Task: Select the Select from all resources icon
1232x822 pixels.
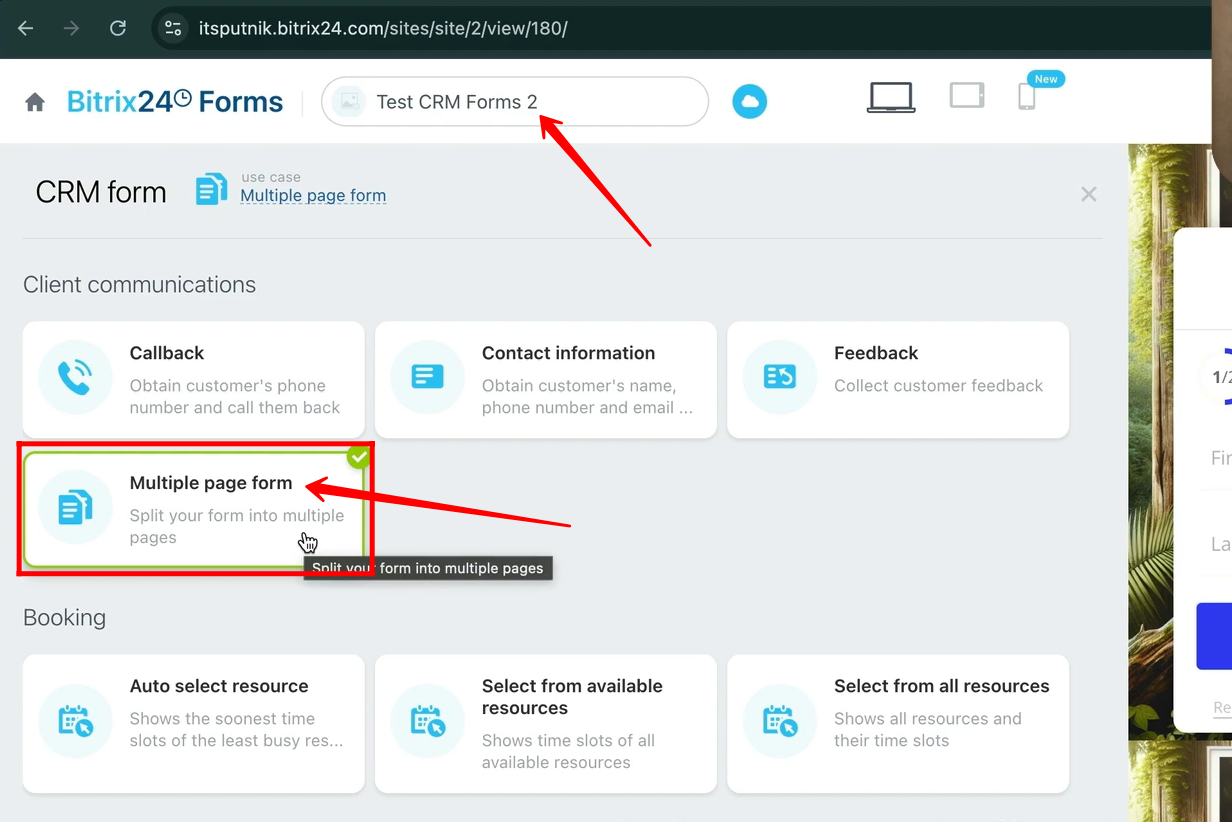Action: tap(779, 721)
